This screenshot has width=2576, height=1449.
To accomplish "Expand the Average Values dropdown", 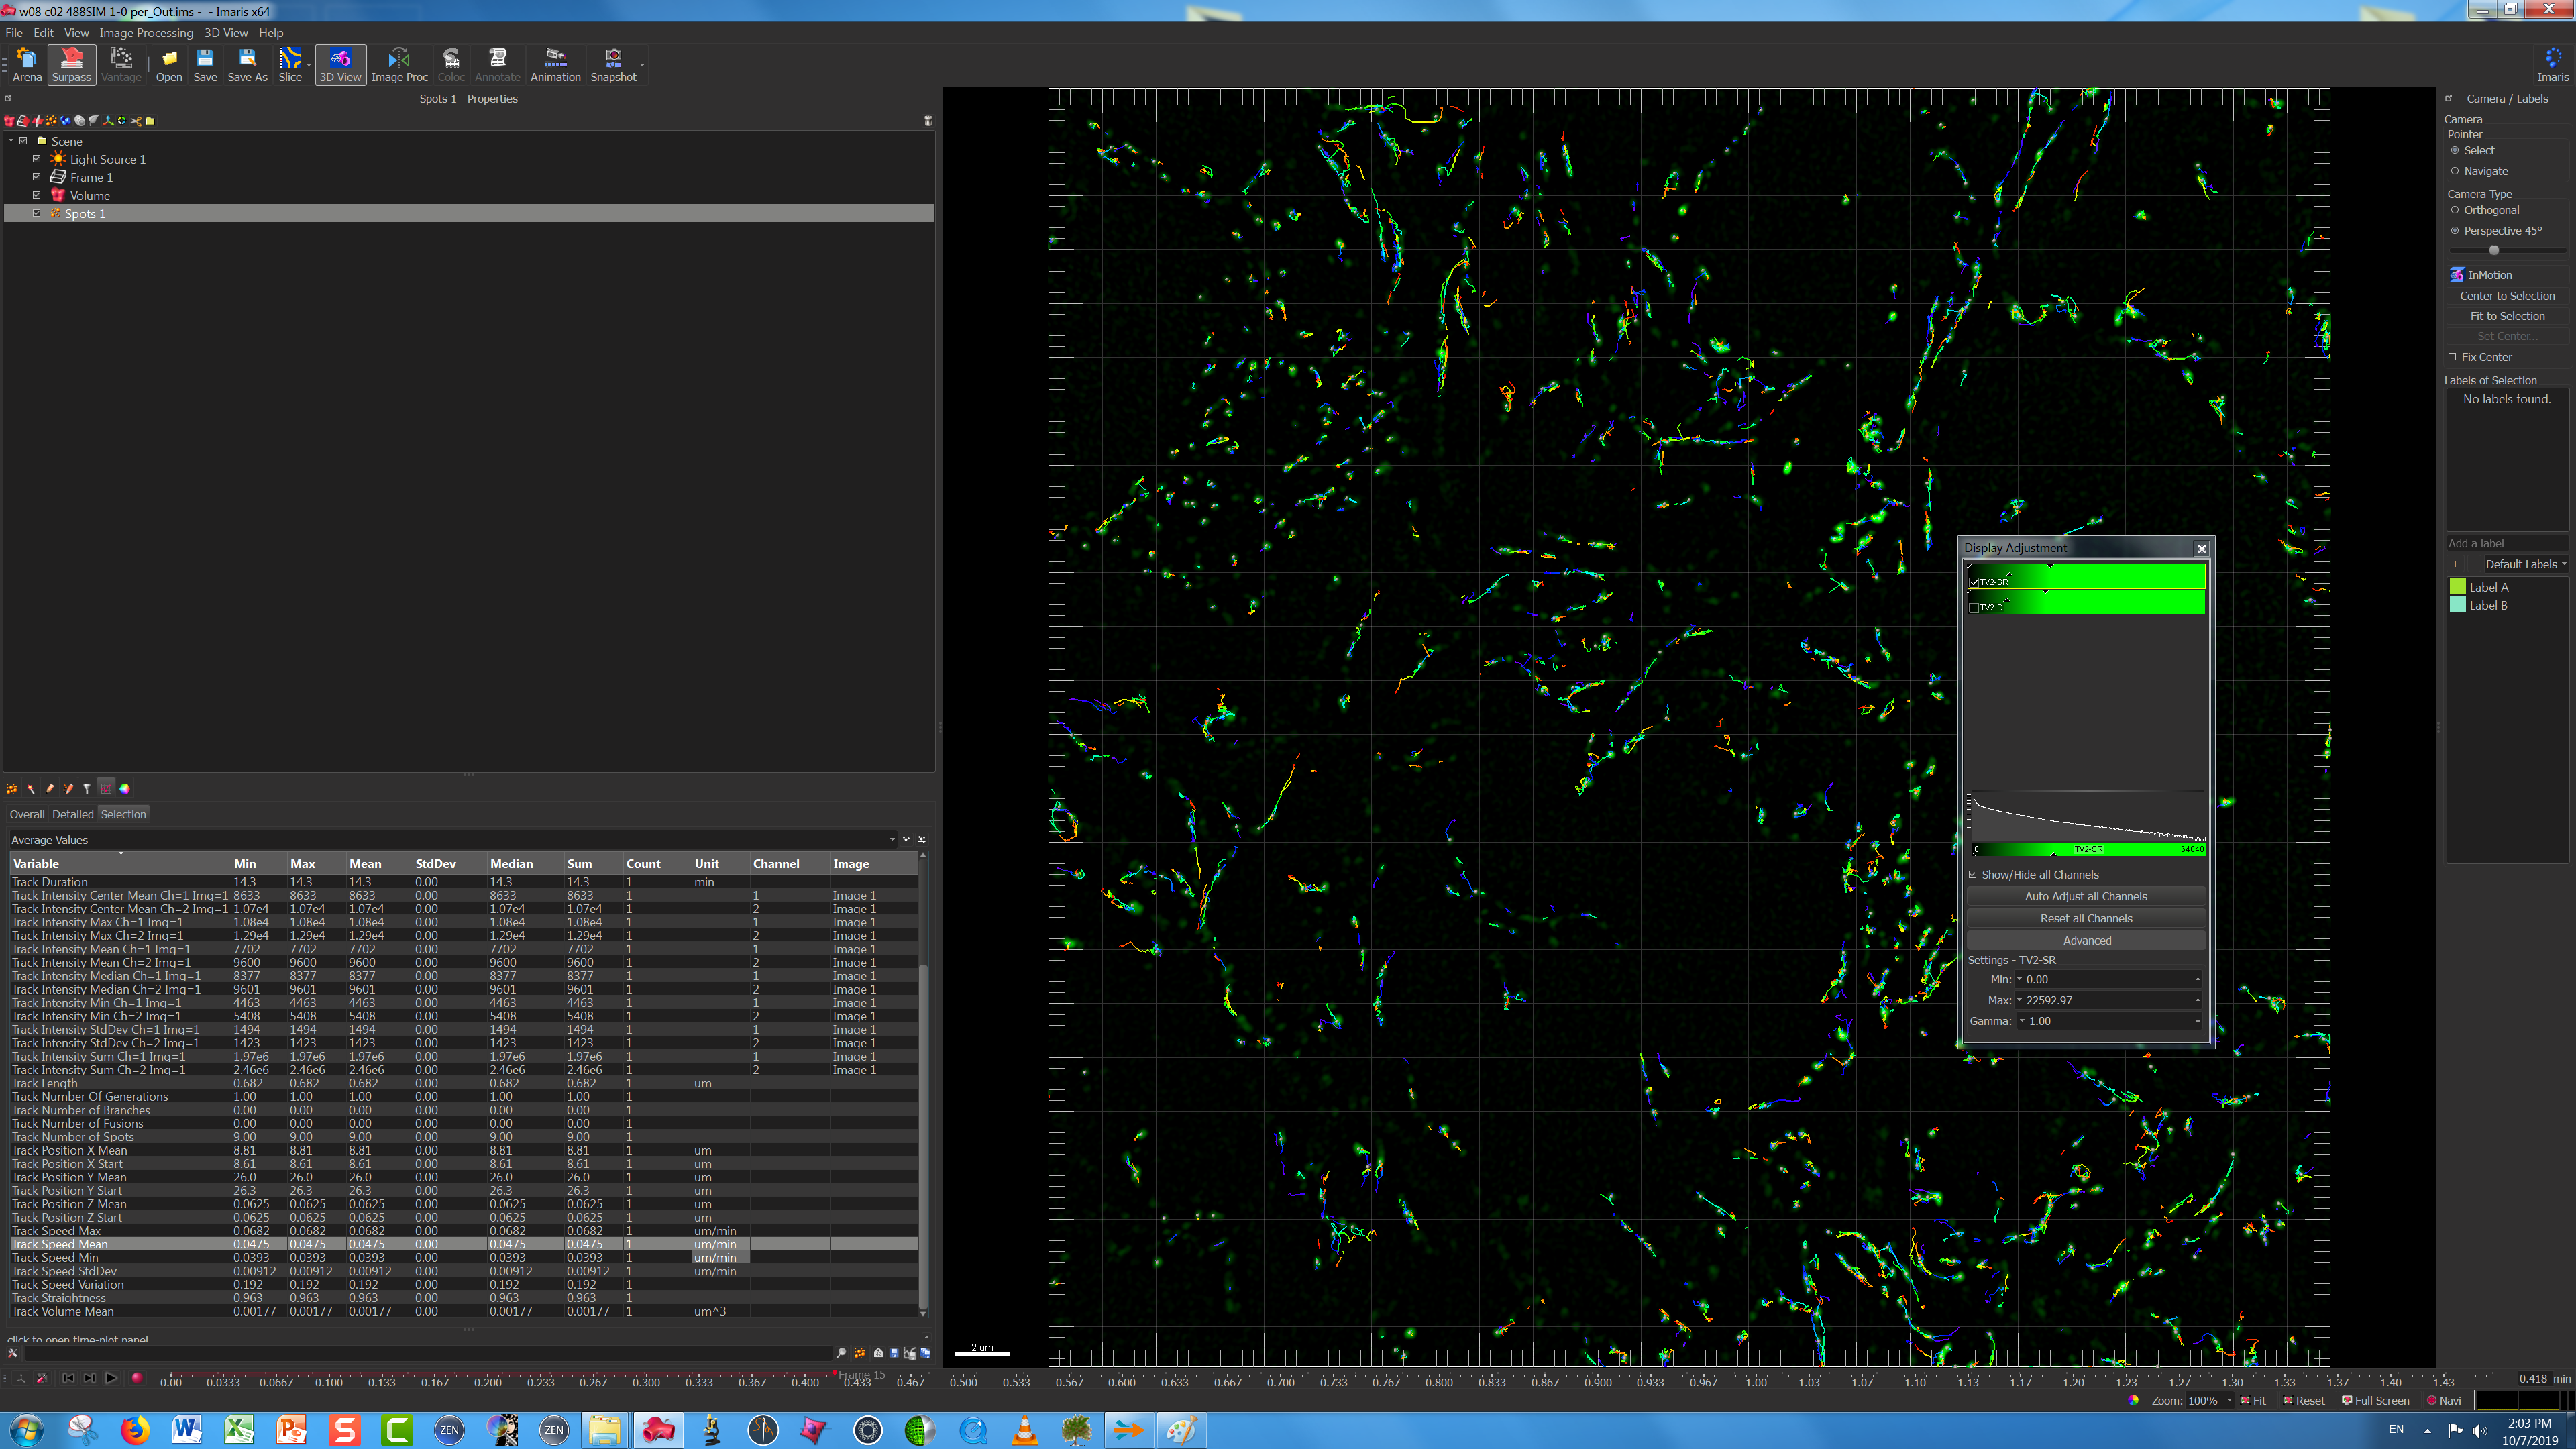I will (x=892, y=840).
